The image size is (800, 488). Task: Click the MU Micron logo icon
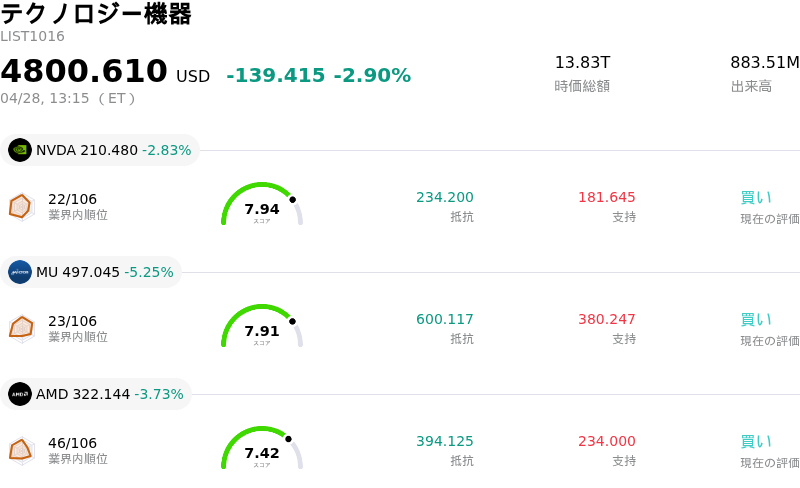[20, 272]
